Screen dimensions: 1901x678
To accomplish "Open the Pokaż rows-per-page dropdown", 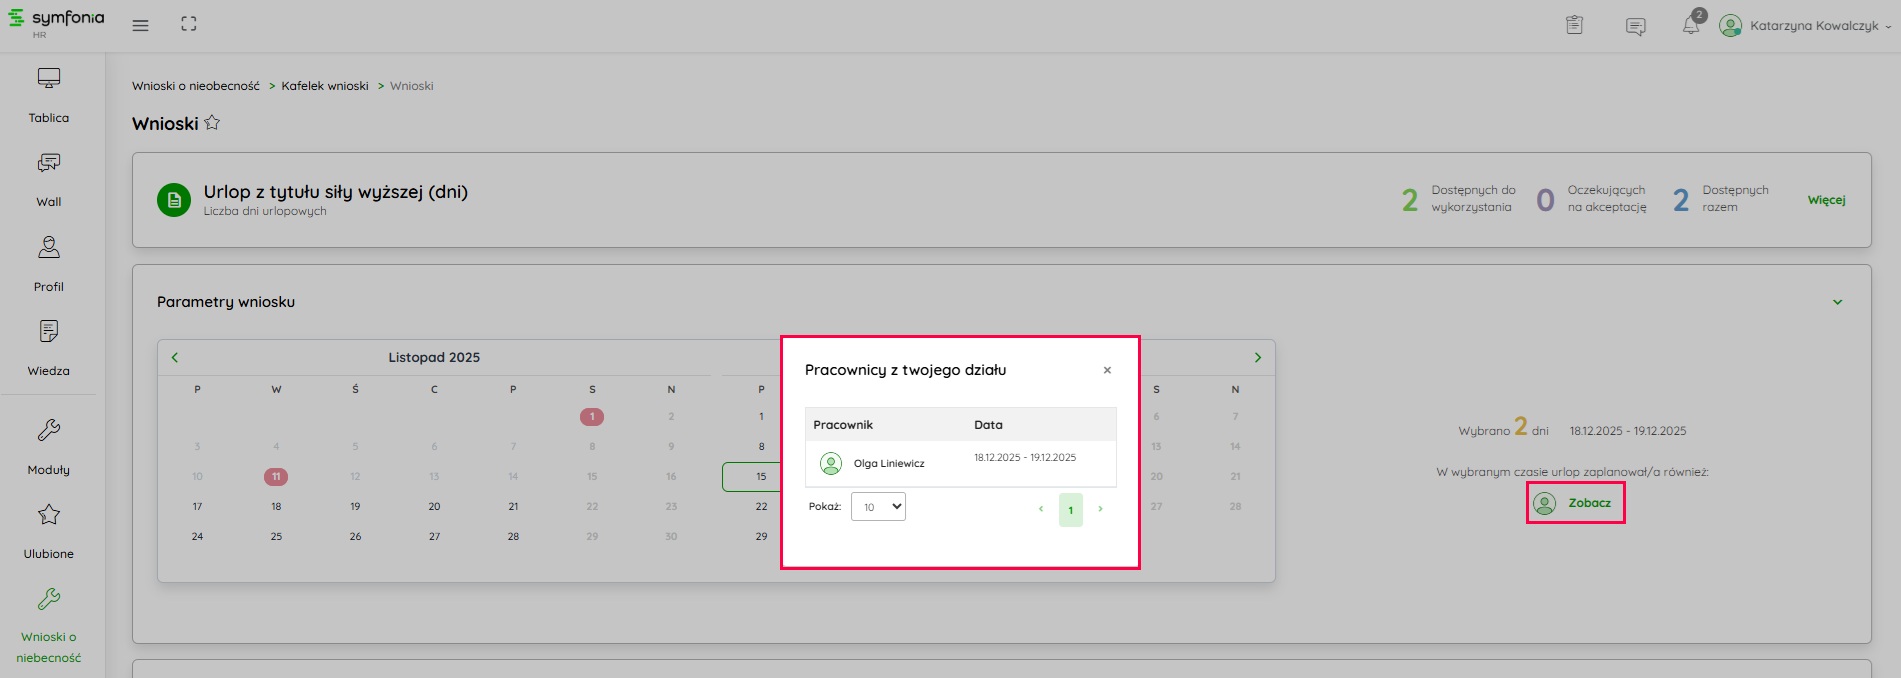I will (878, 507).
